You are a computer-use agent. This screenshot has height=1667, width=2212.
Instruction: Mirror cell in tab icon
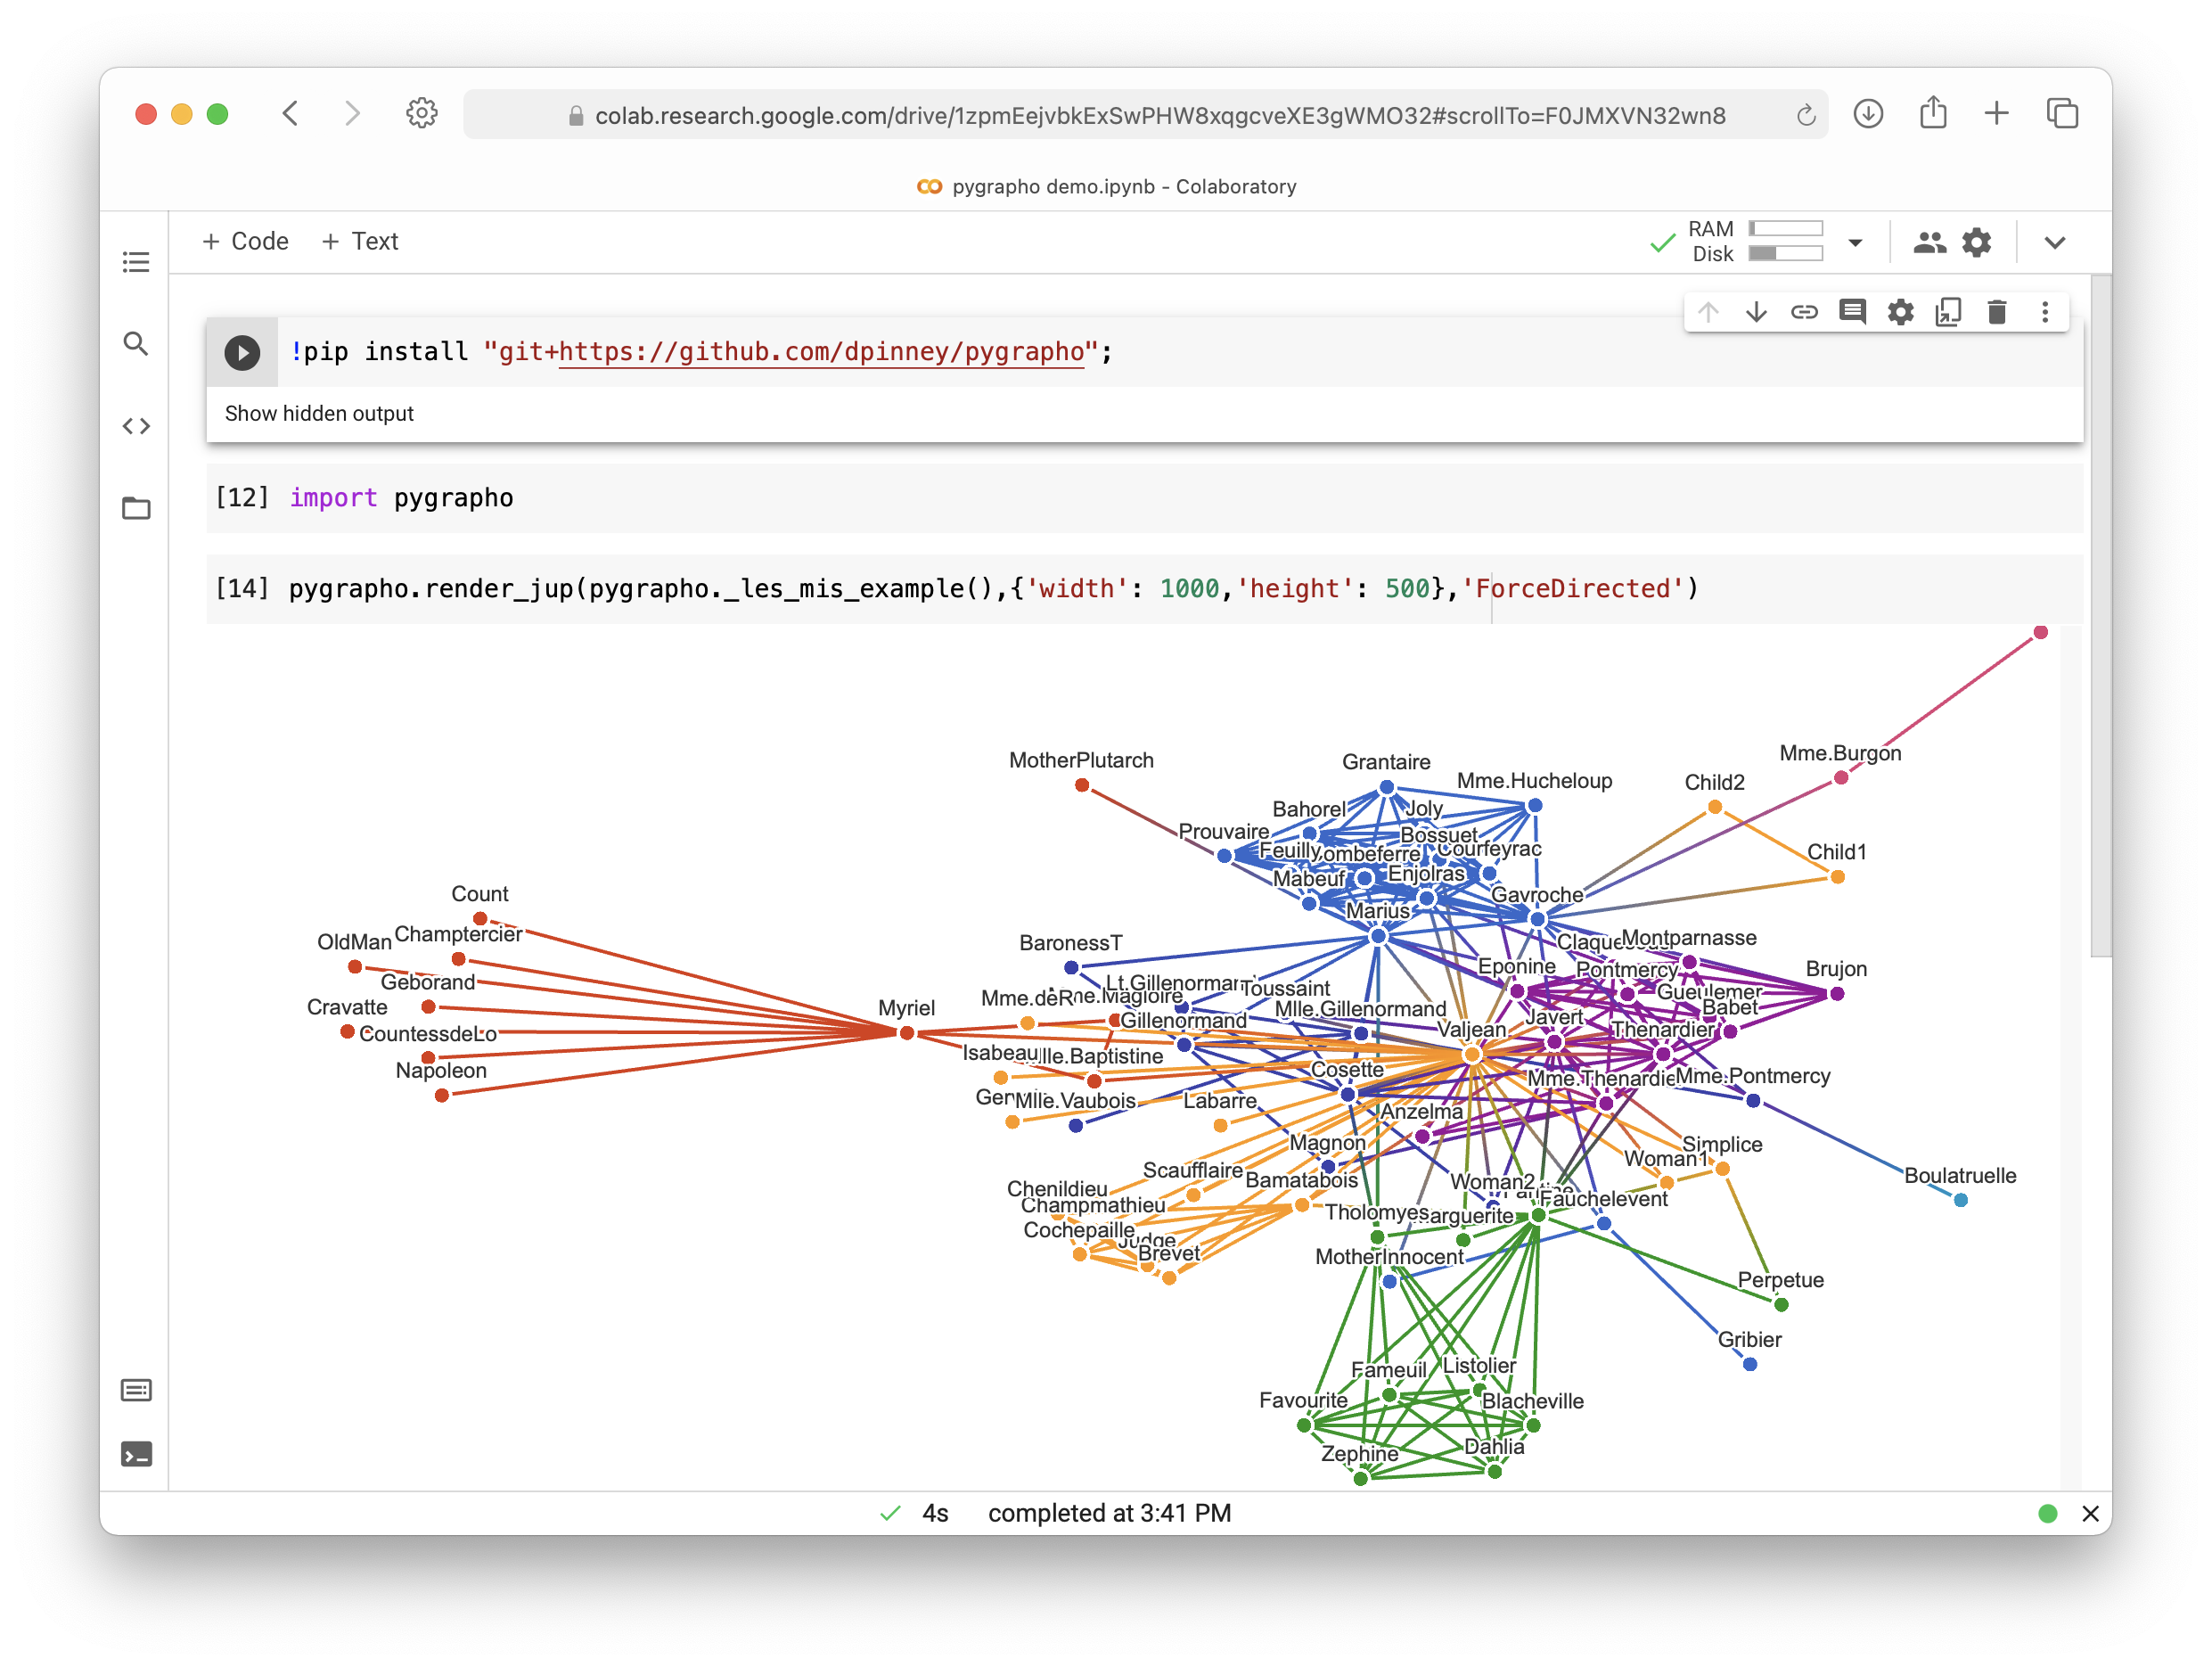point(1948,312)
